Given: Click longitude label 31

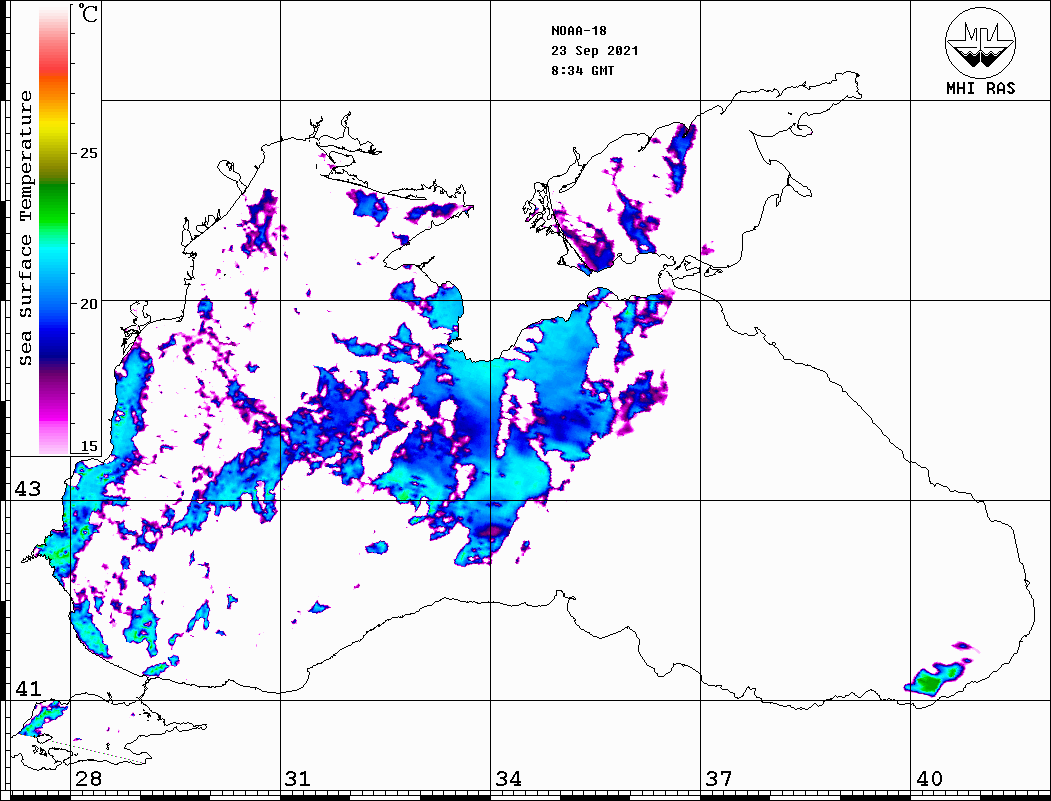Looking at the screenshot, I should pos(298,778).
